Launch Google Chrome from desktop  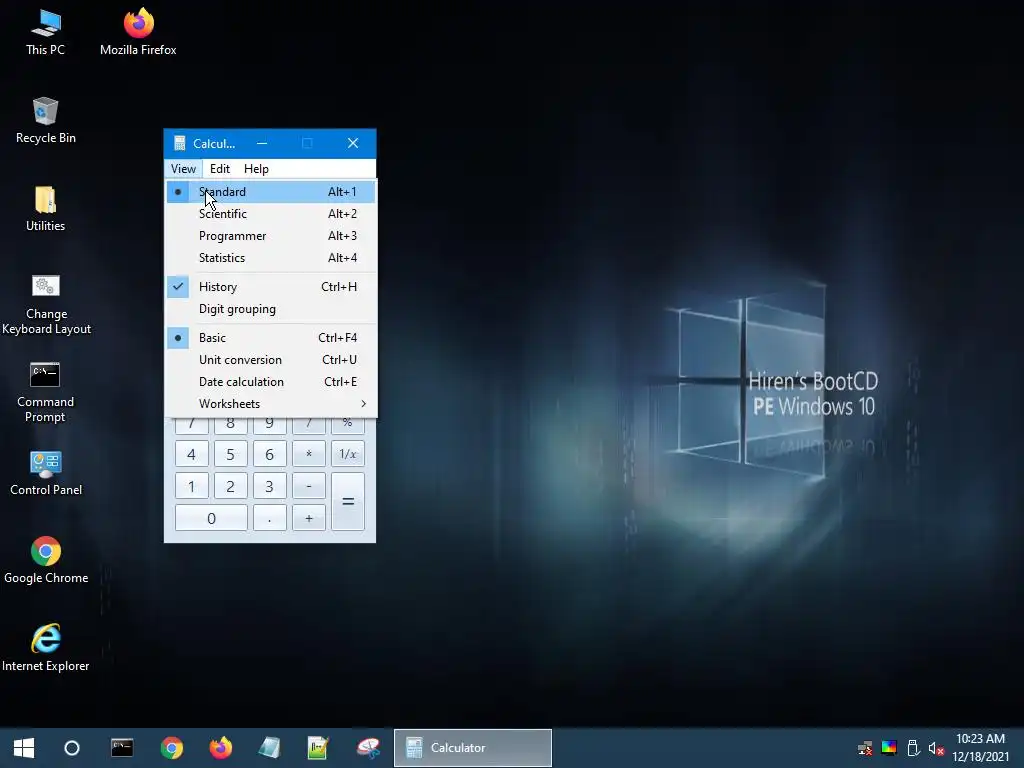coord(46,560)
